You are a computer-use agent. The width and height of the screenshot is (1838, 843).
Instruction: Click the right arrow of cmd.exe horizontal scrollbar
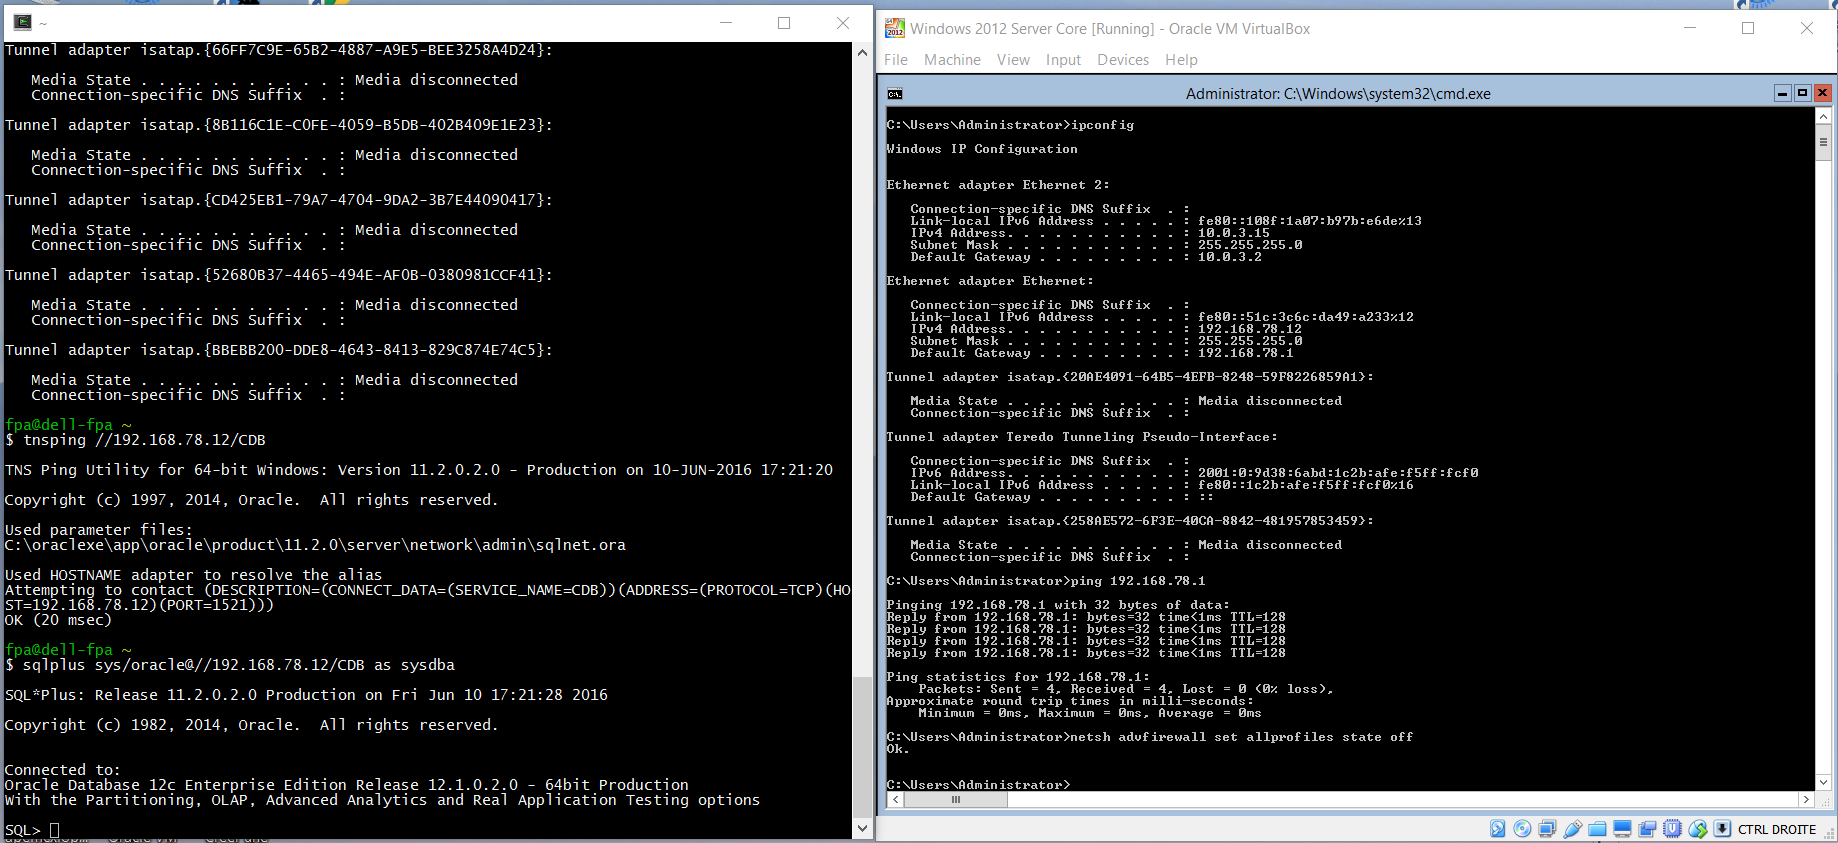(1806, 799)
